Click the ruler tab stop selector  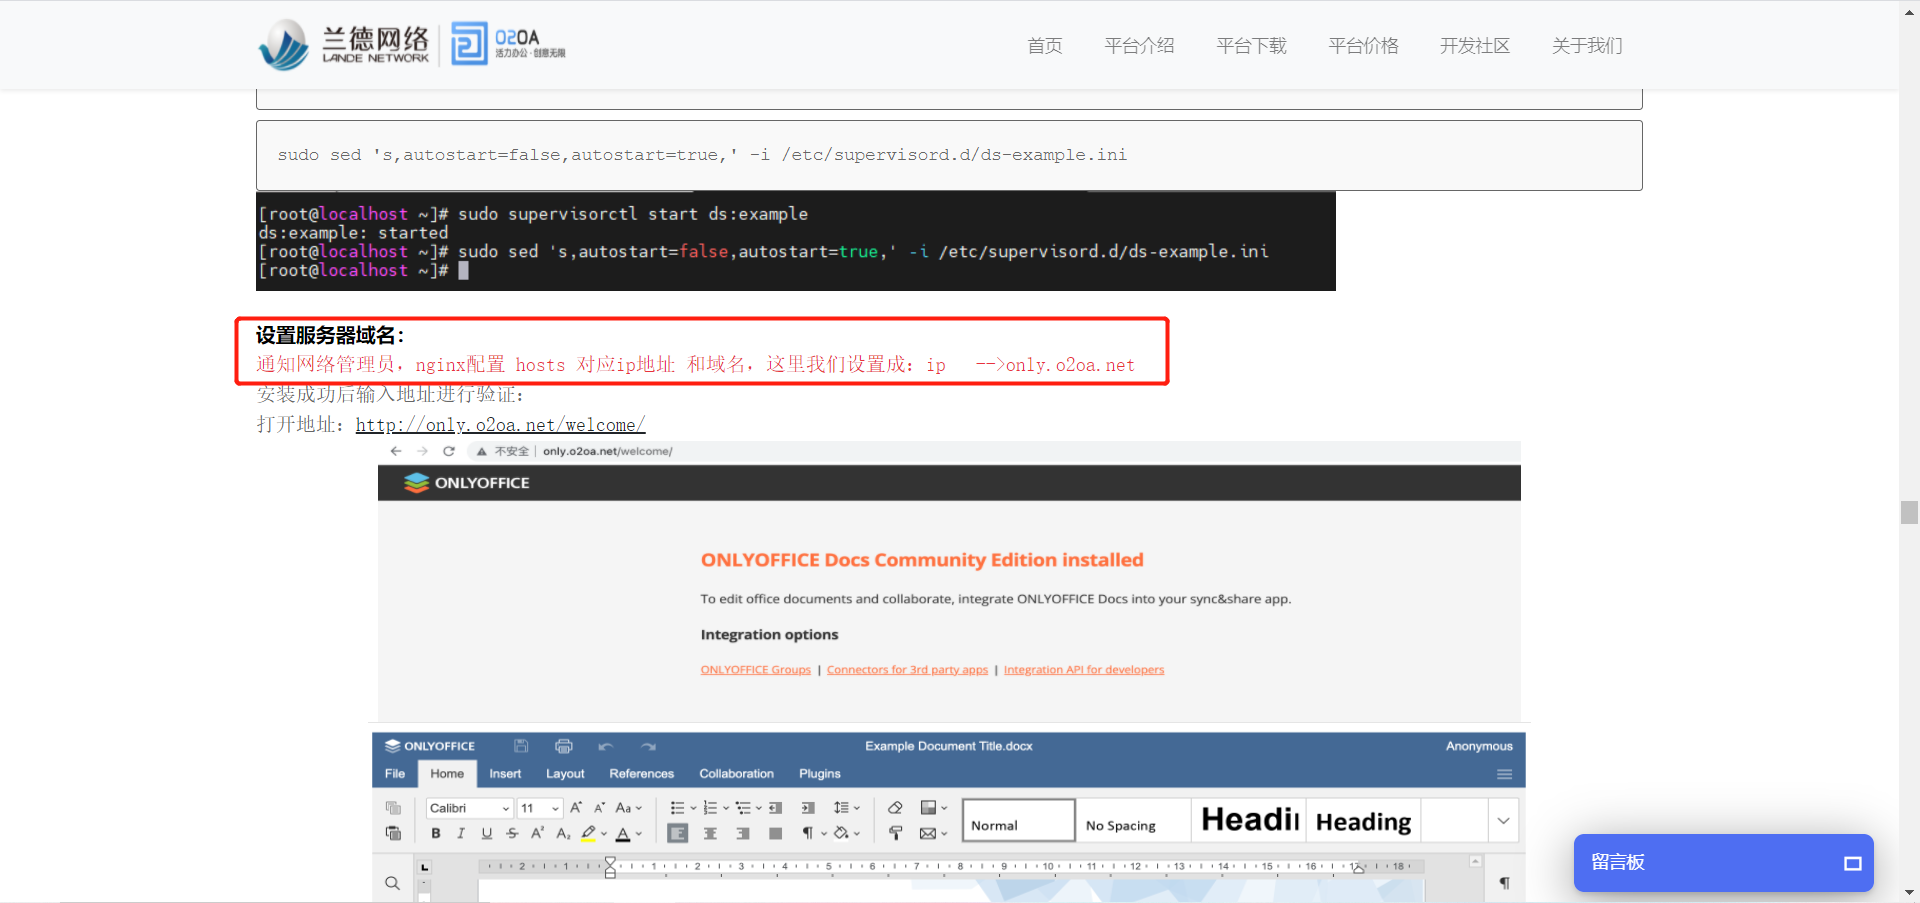[x=424, y=867]
